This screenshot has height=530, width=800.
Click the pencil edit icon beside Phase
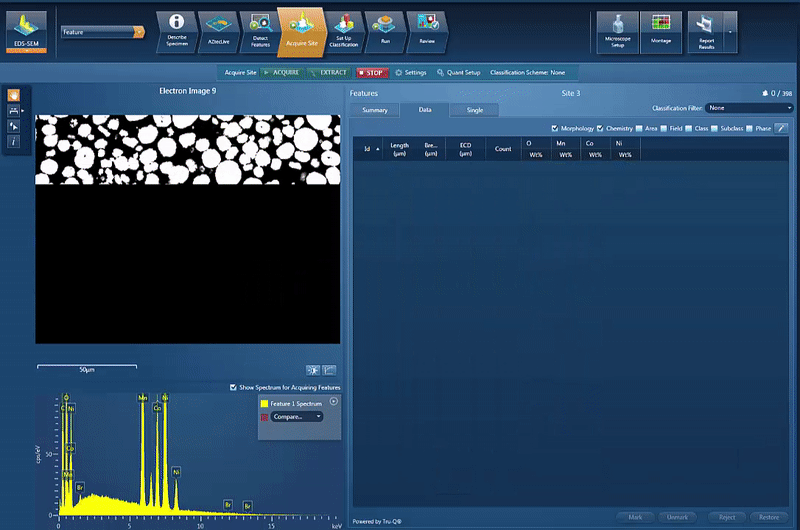(x=781, y=129)
